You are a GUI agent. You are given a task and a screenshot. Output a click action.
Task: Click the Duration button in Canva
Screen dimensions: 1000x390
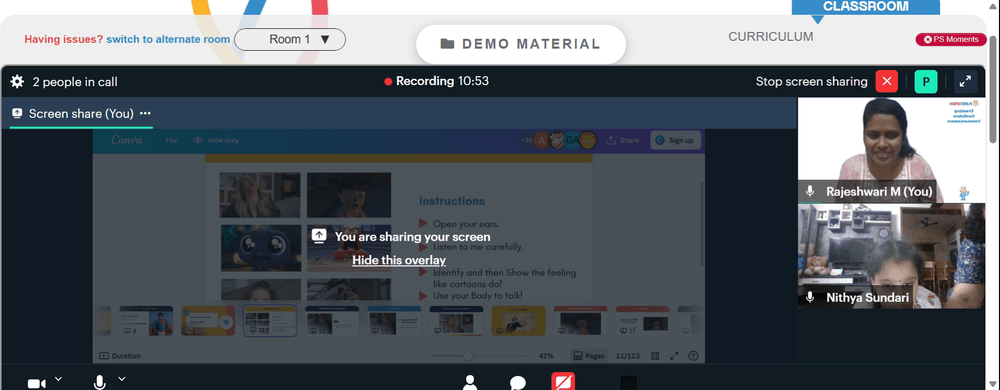pos(120,356)
